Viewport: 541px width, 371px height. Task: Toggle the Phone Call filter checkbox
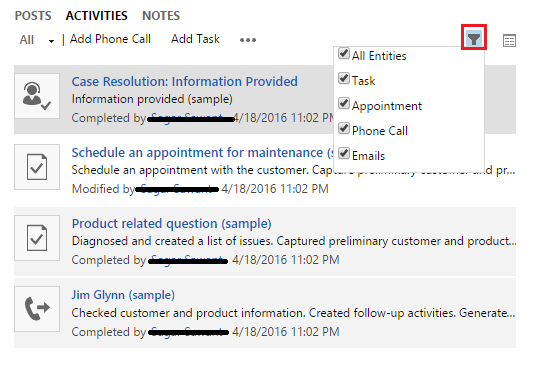click(344, 128)
